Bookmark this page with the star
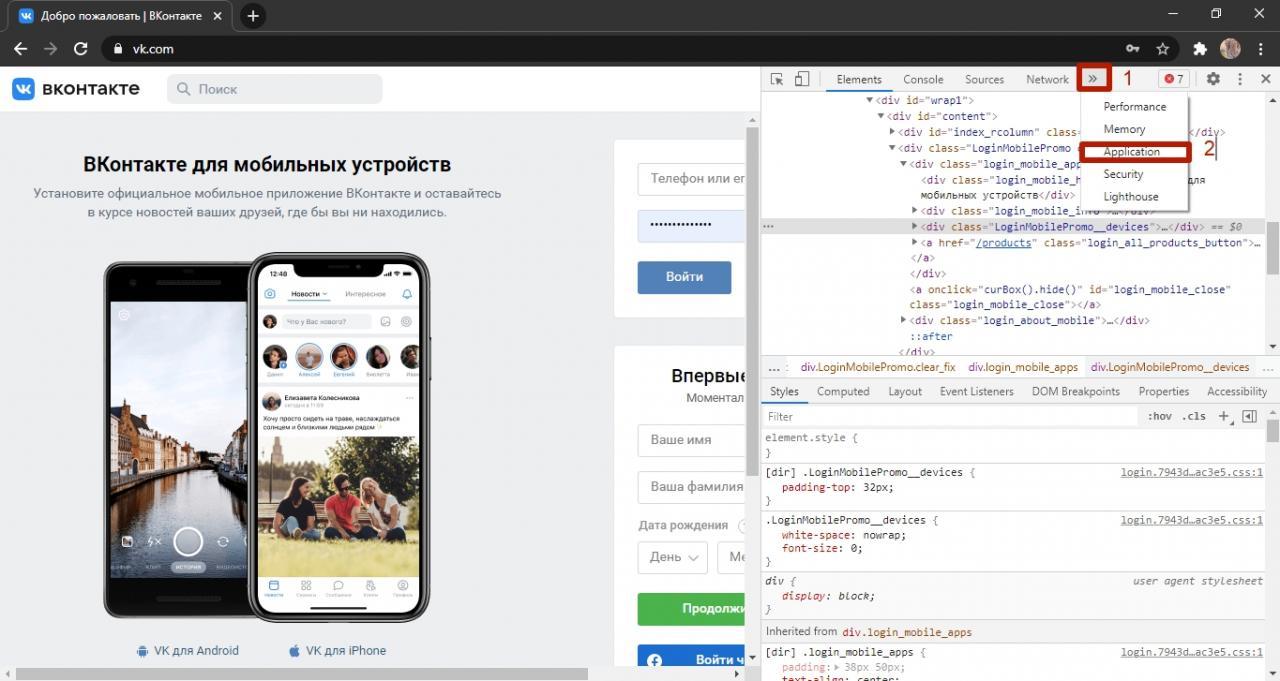The image size is (1280, 681). point(1163,48)
